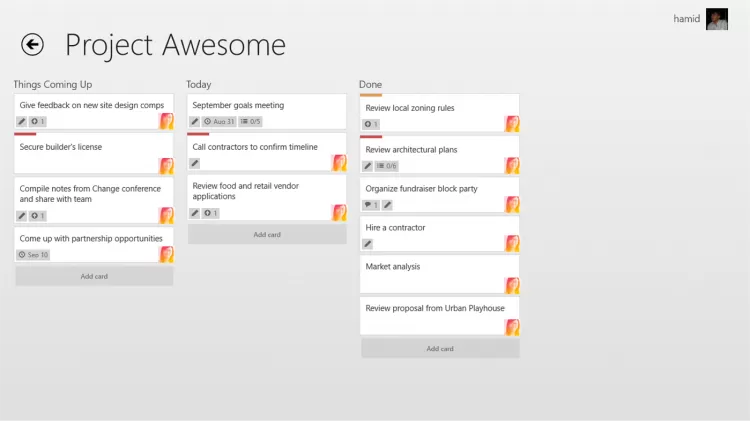Click Sep 10 due date badge
This screenshot has height=421, width=750.
click(x=33, y=255)
